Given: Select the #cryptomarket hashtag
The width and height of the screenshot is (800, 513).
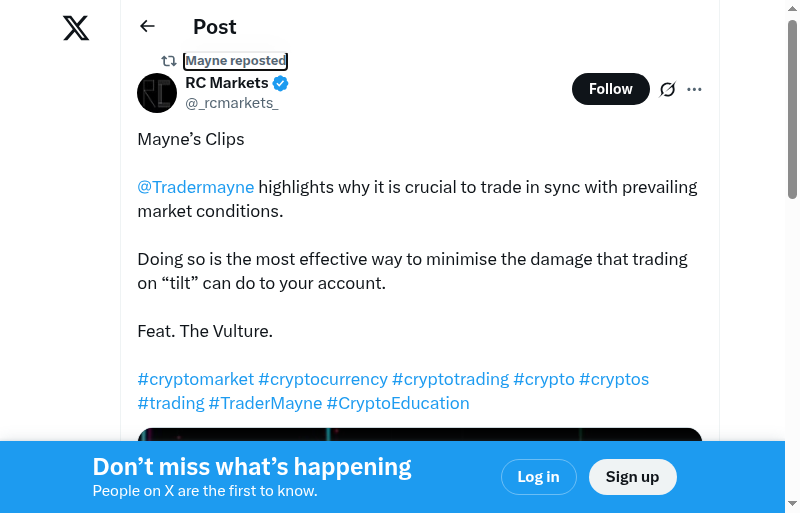Looking at the screenshot, I should tap(196, 379).
